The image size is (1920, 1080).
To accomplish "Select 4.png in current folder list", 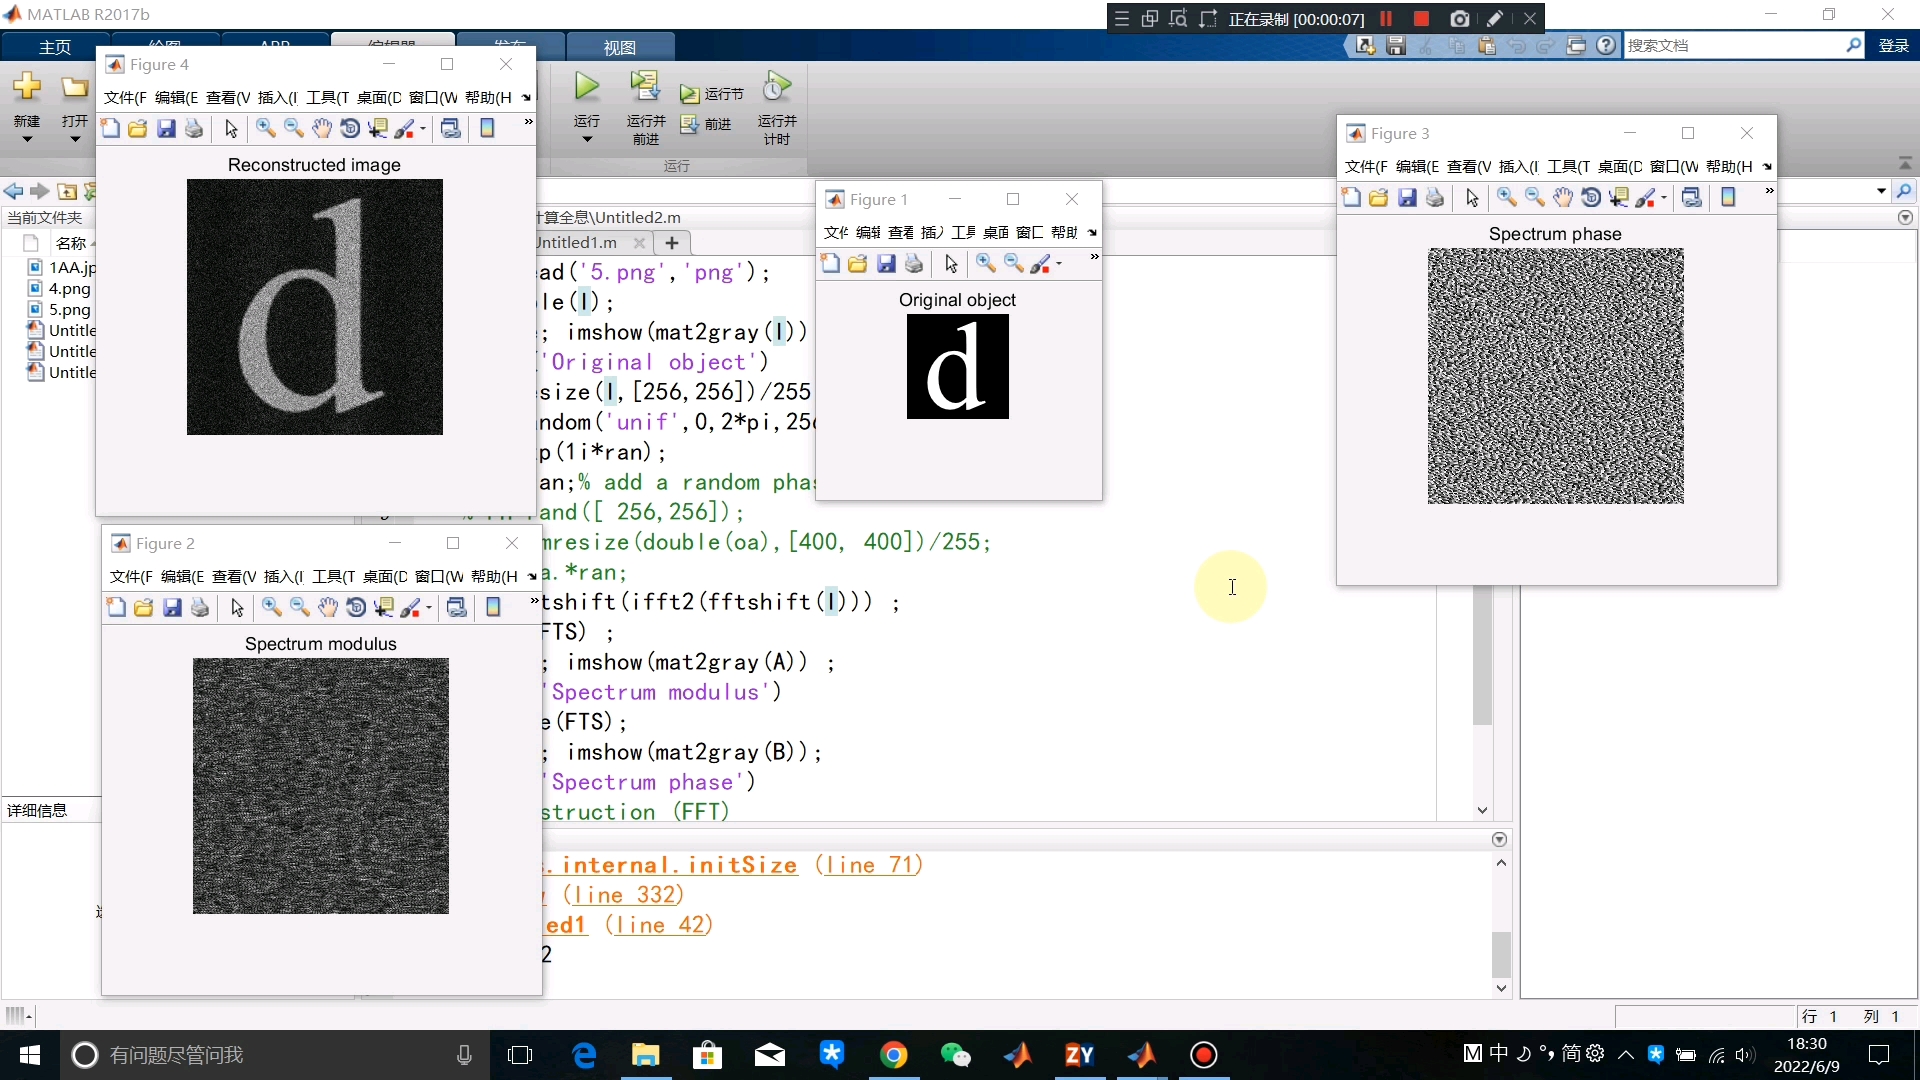I will [x=69, y=288].
